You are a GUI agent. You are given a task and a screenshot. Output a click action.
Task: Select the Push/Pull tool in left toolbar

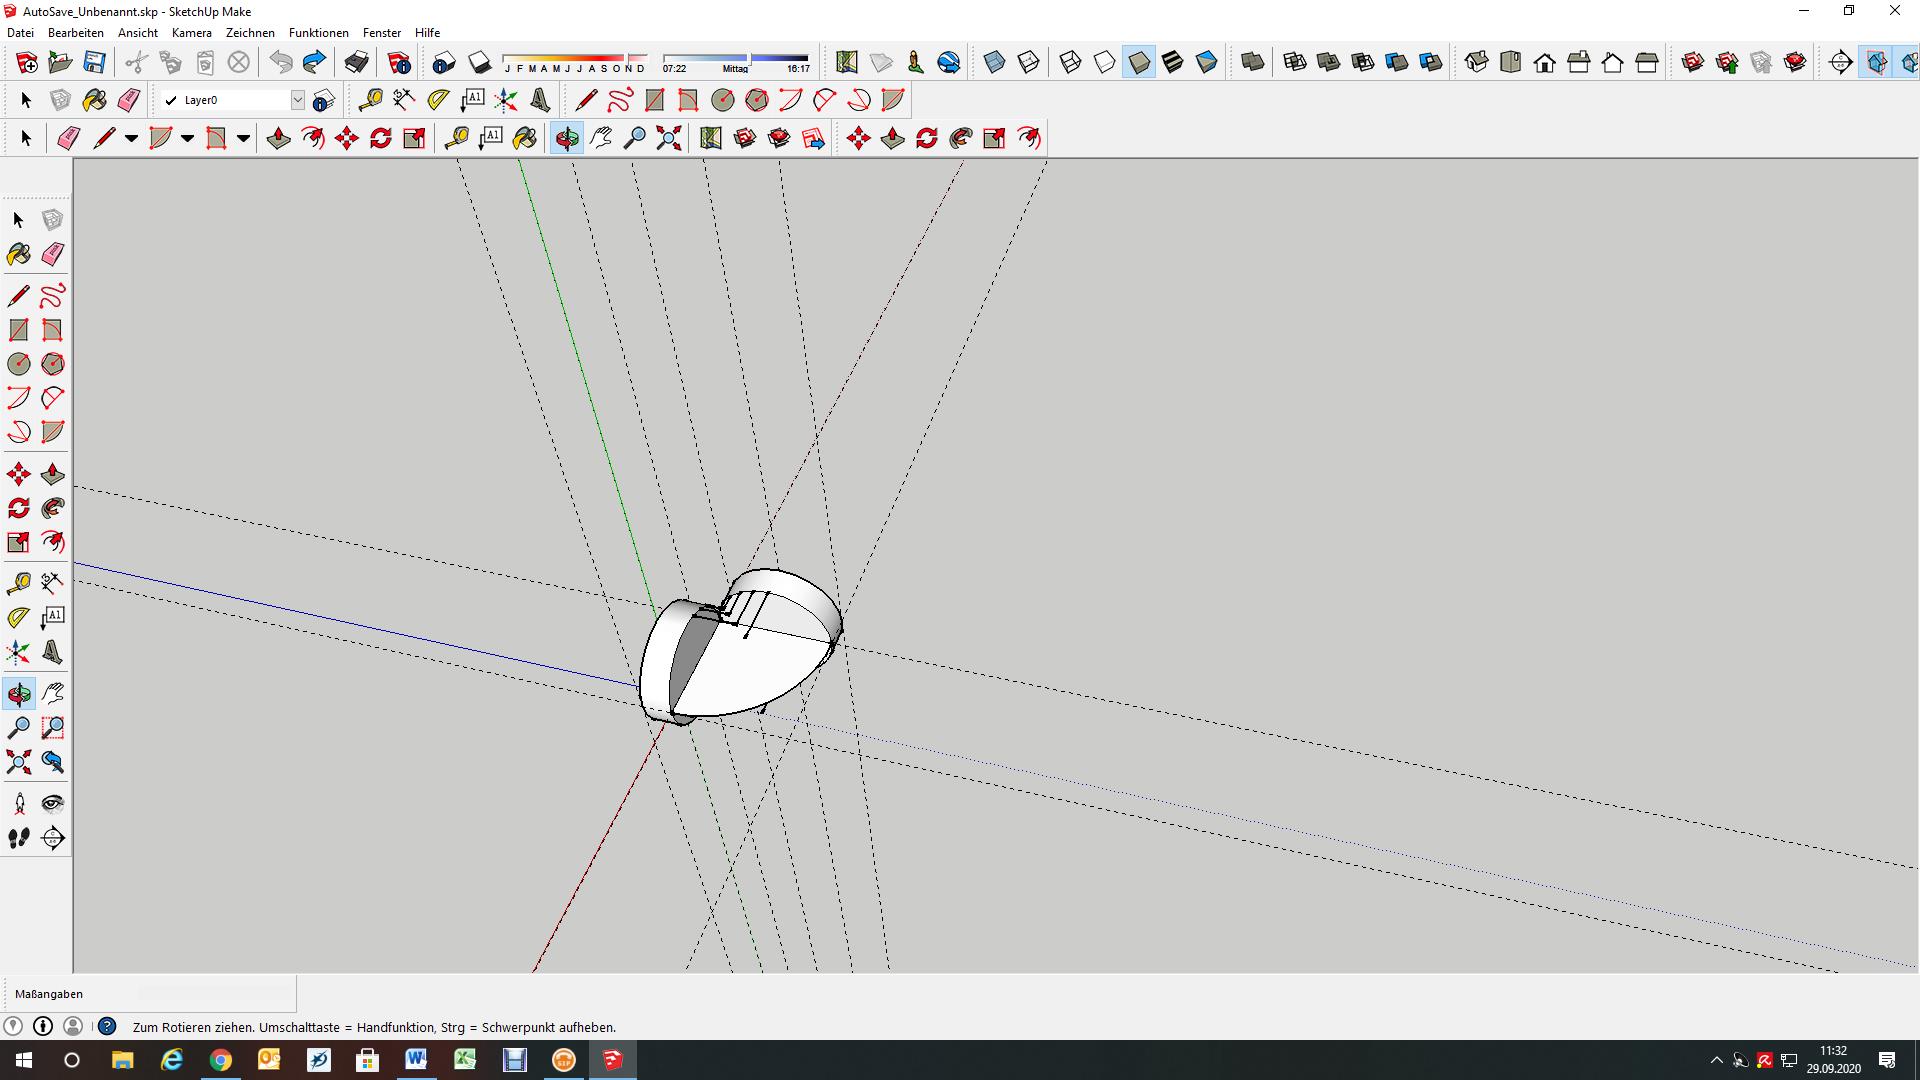pyautogui.click(x=52, y=474)
